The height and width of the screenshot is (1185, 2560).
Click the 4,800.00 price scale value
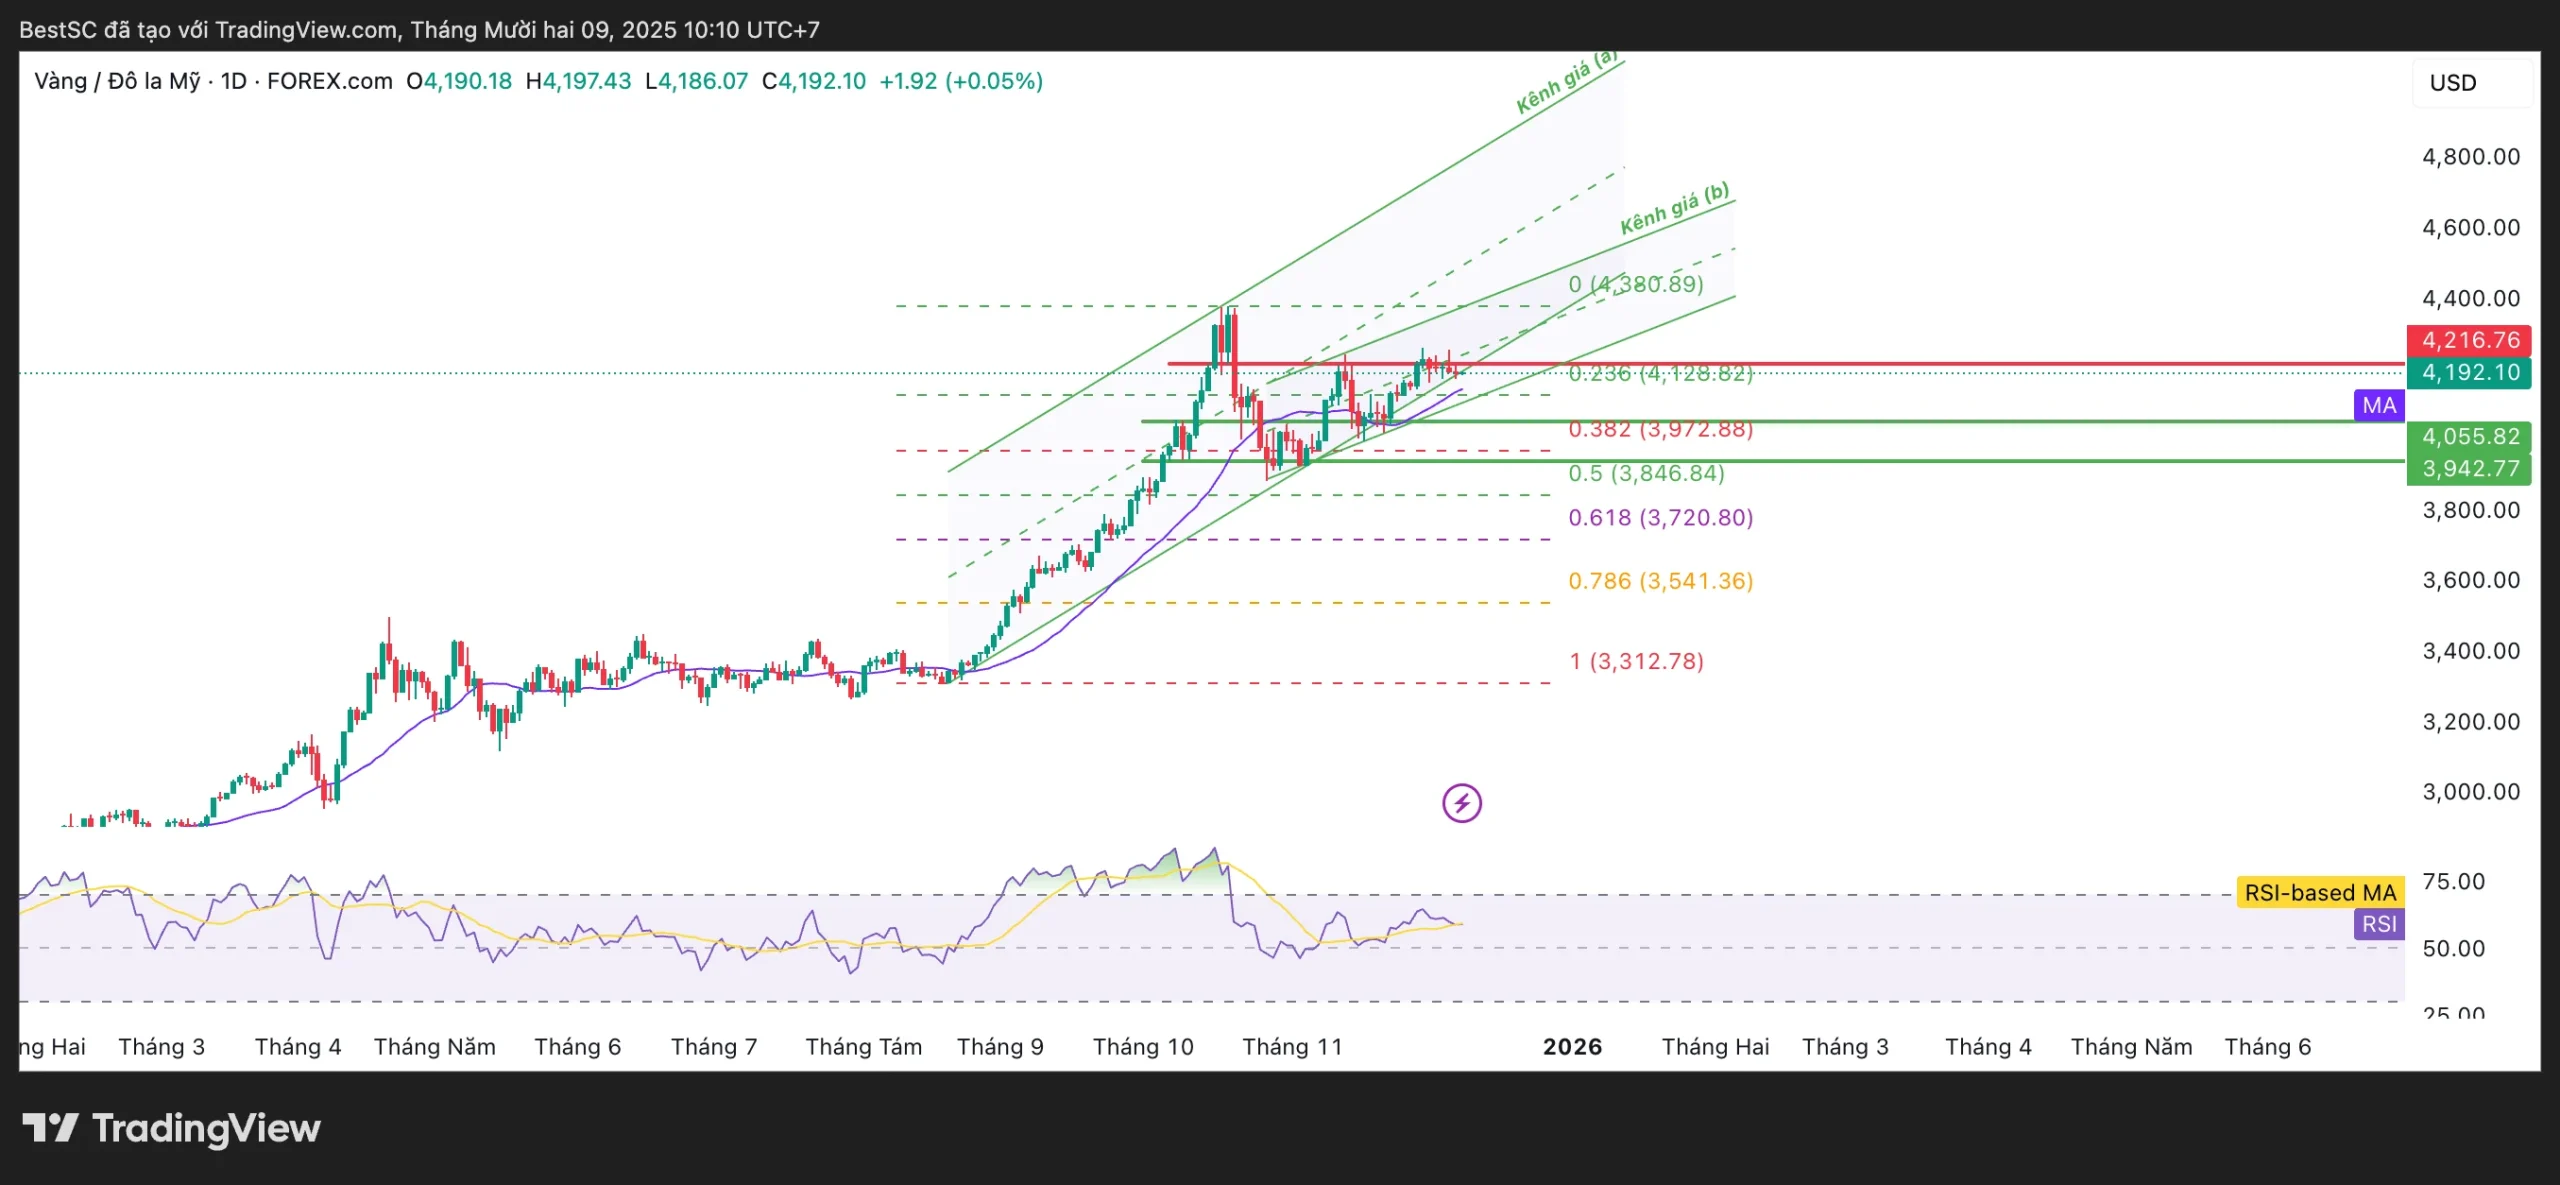point(2470,157)
